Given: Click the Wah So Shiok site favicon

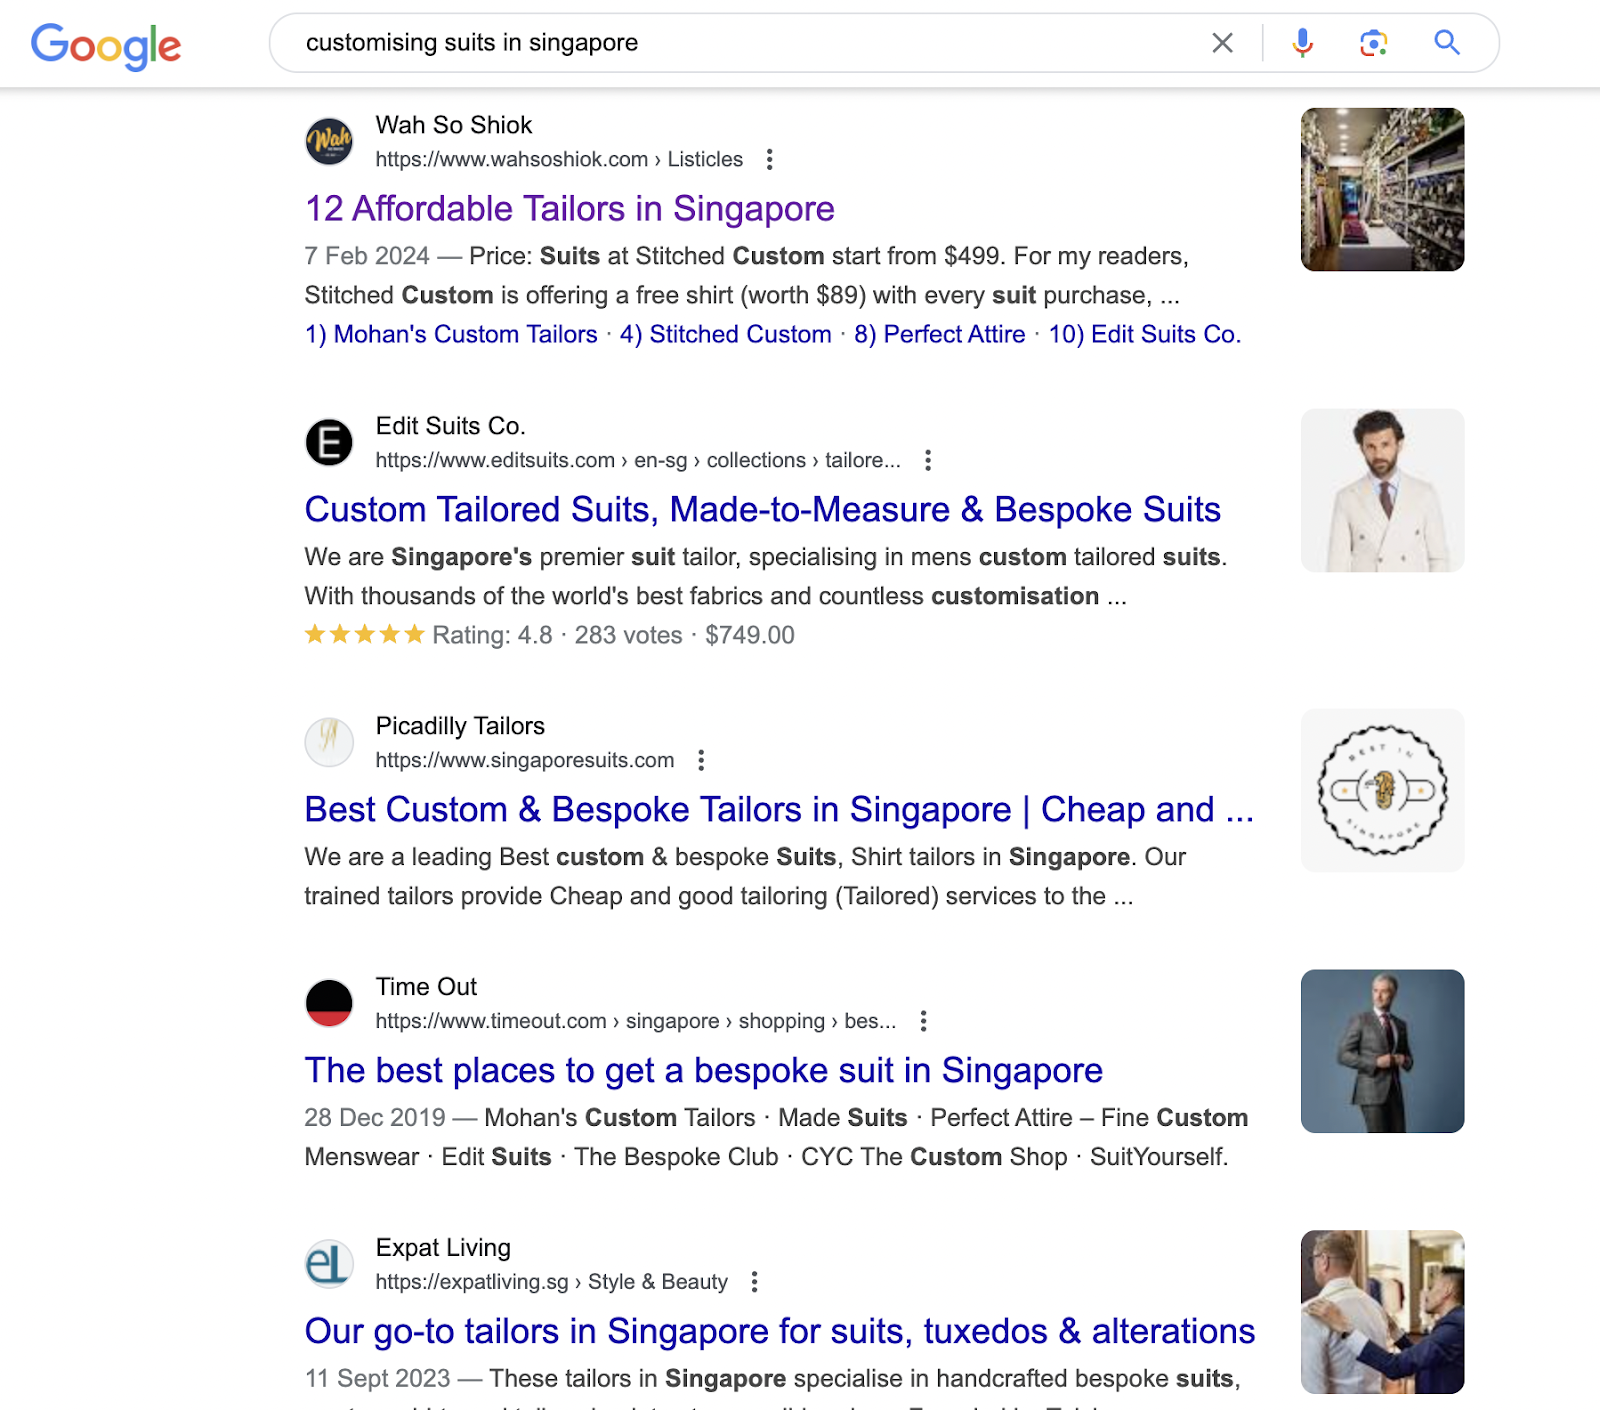Looking at the screenshot, I should coord(329,141).
